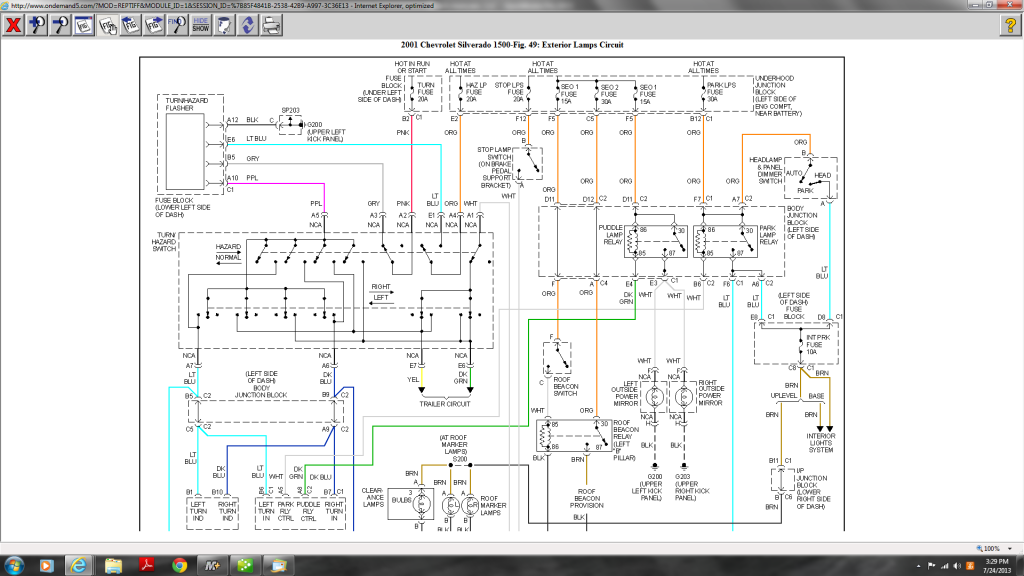Image resolution: width=1024 pixels, height=576 pixels.
Task: Click the 'CLEARANCE LAMPS' label
Action: [373, 497]
